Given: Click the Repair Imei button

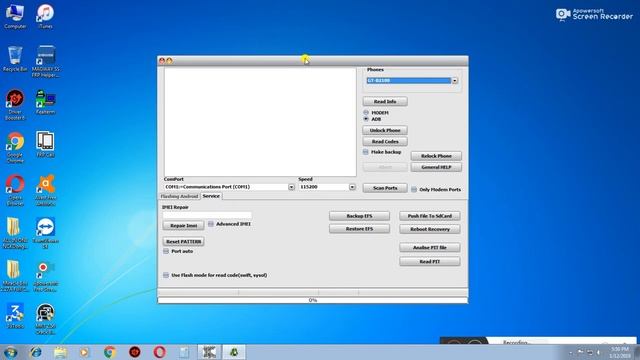Looking at the screenshot, I should point(184,225).
